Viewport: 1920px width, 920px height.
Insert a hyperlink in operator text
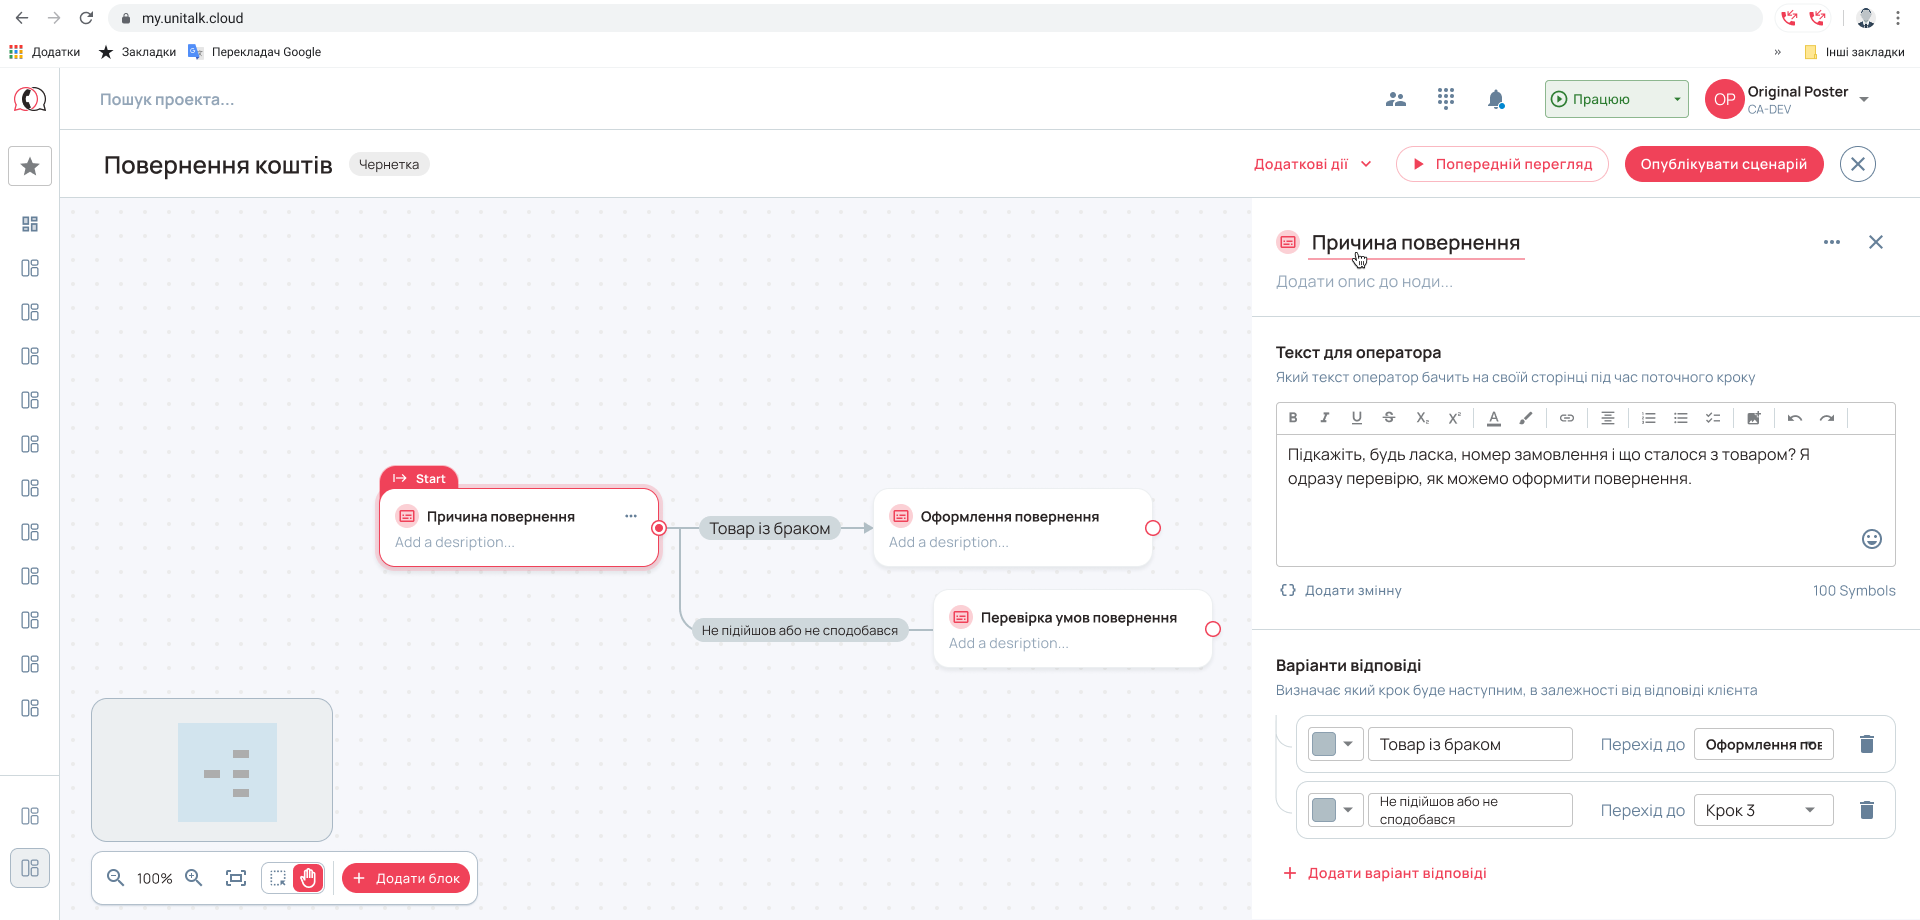pos(1567,418)
